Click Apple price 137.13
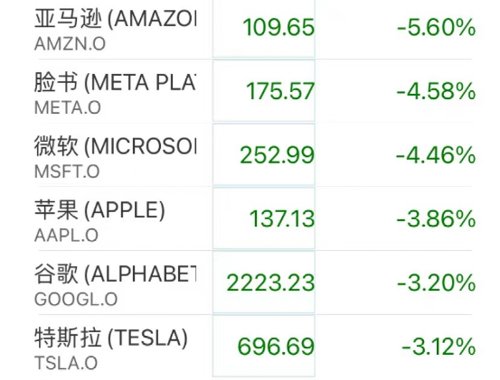This screenshot has height=380, width=500. pos(282,219)
